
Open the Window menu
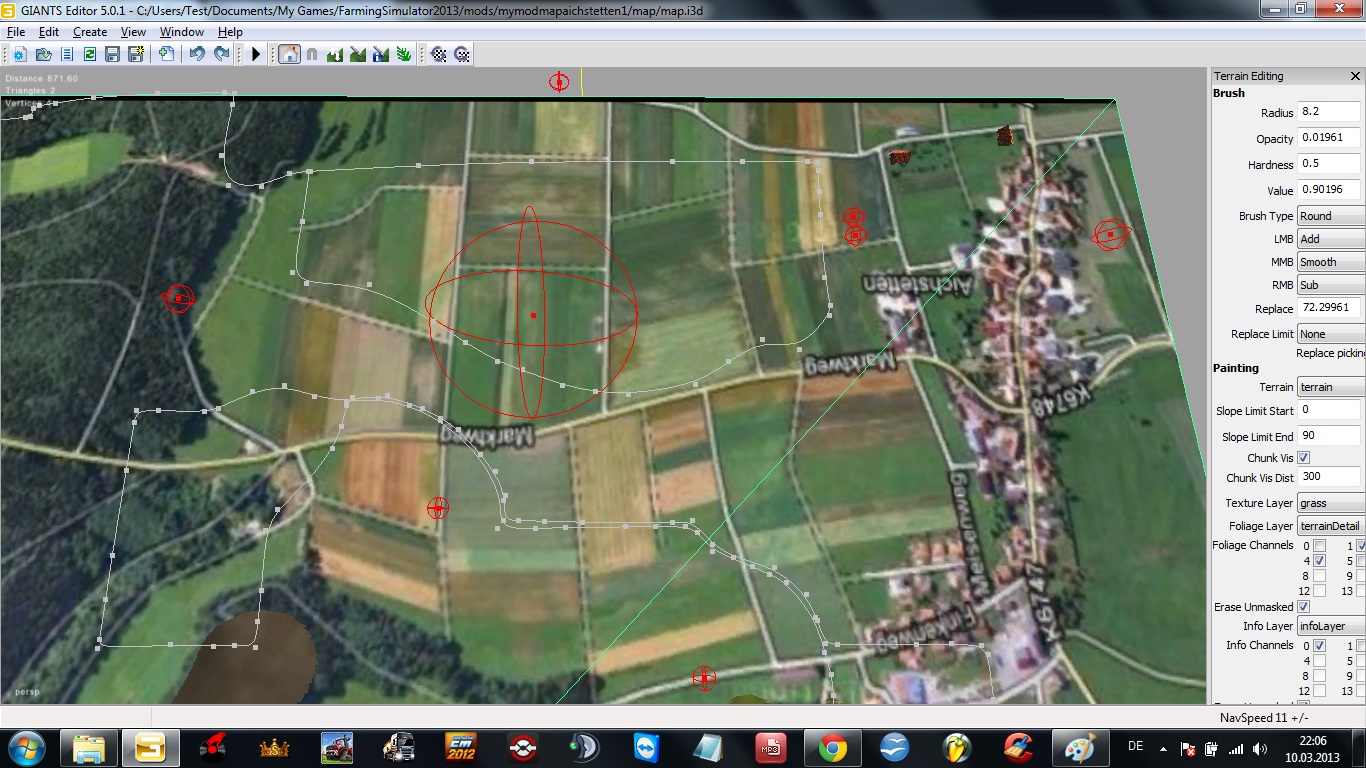click(182, 32)
